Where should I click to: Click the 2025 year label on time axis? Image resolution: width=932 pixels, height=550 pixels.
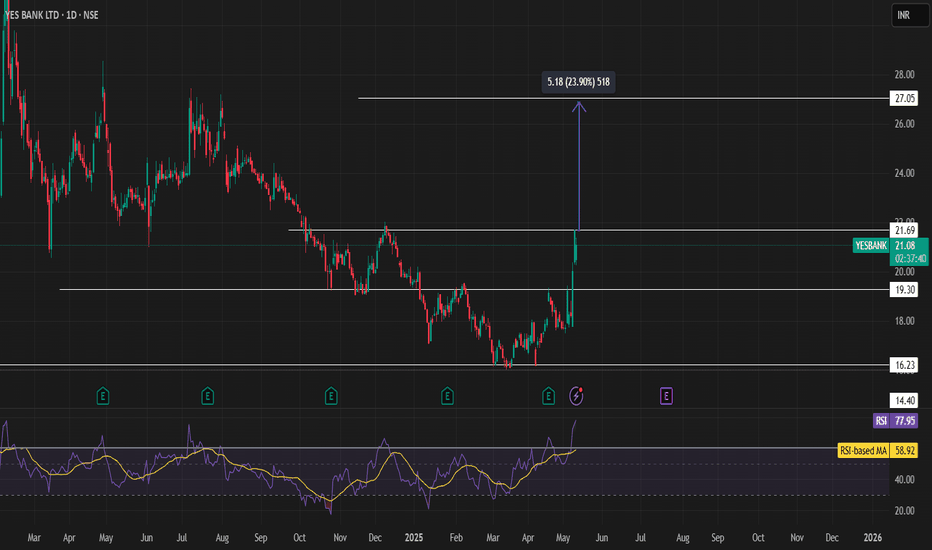click(414, 538)
